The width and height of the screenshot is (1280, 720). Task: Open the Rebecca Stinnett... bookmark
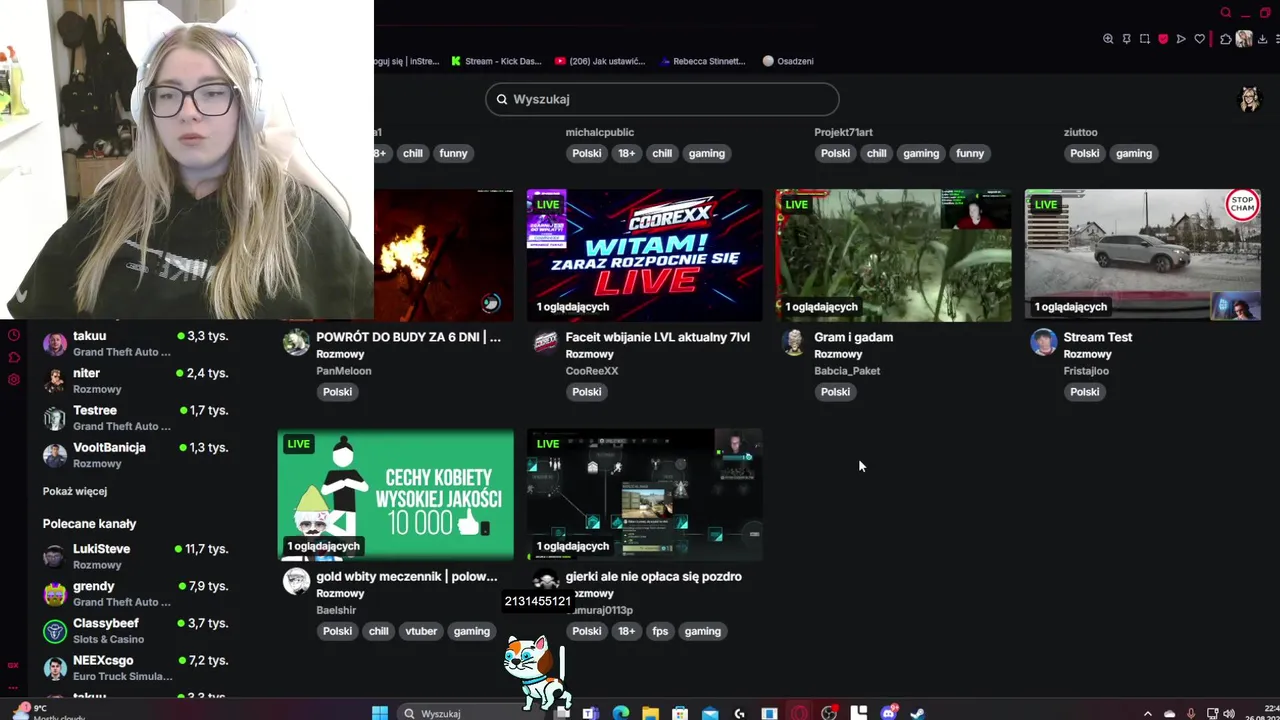click(702, 61)
